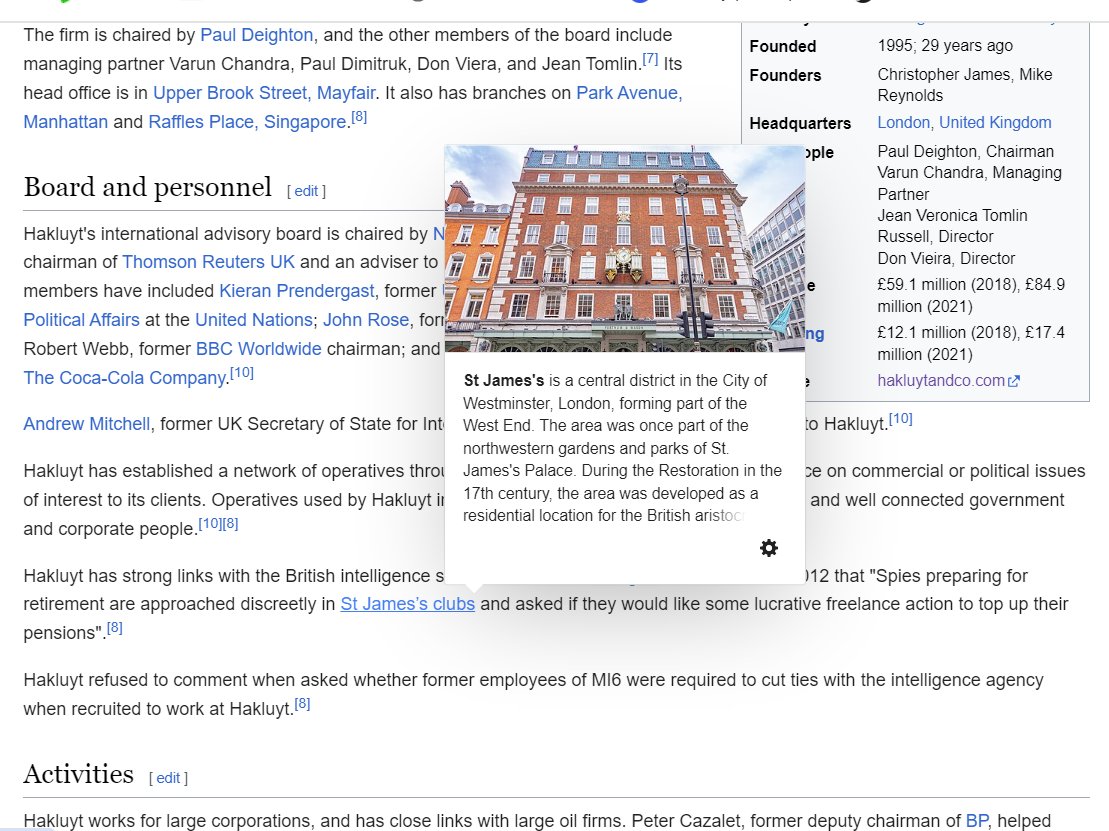The image size is (1109, 831).
Task: Open United Kingdom link in infobox
Action: click(x=995, y=122)
